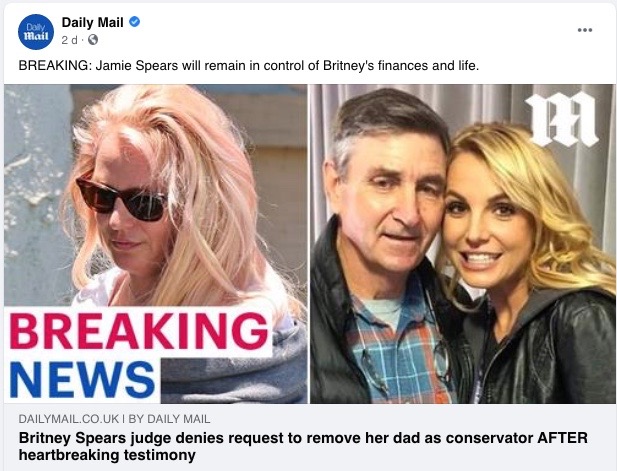This screenshot has width=617, height=471.
Task: Click the red BREAKING banner text
Action: [139, 331]
